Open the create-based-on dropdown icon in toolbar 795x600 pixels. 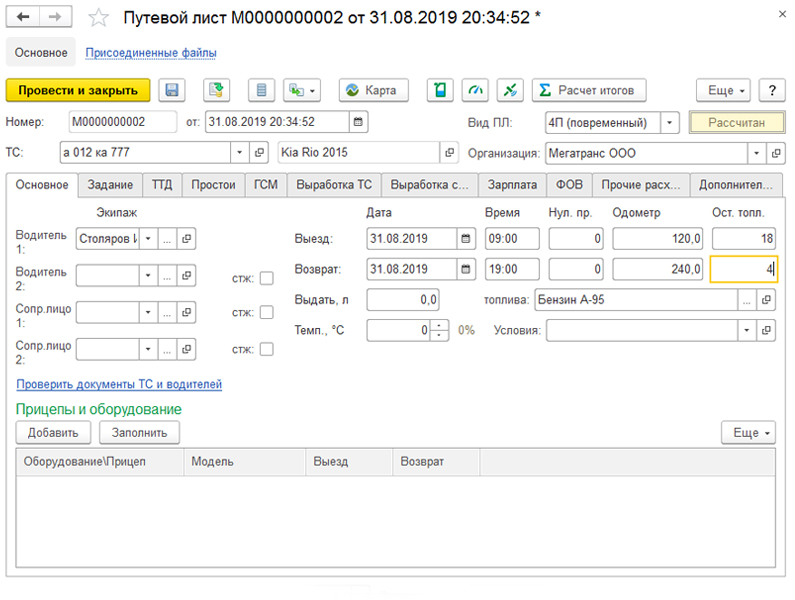pyautogui.click(x=302, y=90)
